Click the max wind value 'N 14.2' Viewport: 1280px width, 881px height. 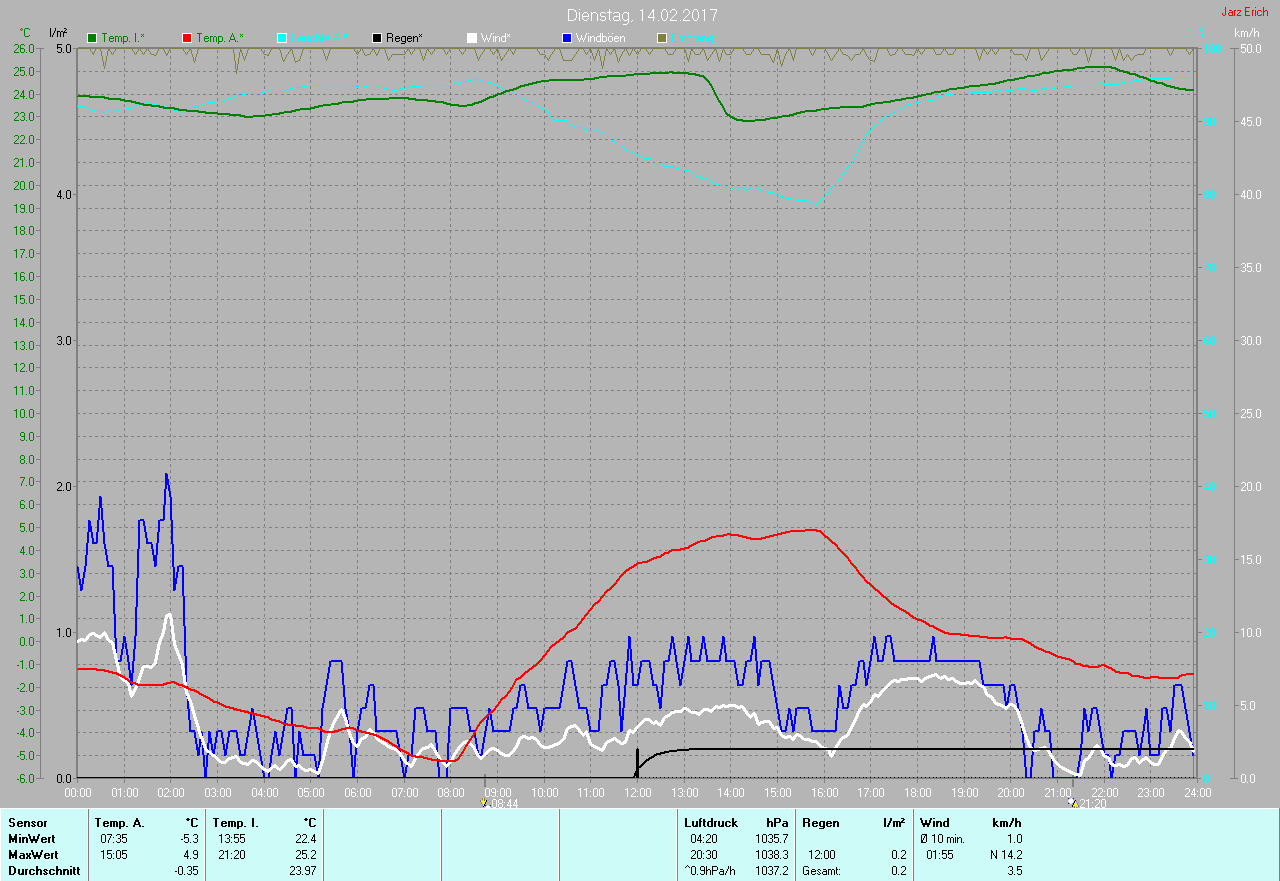(1005, 855)
